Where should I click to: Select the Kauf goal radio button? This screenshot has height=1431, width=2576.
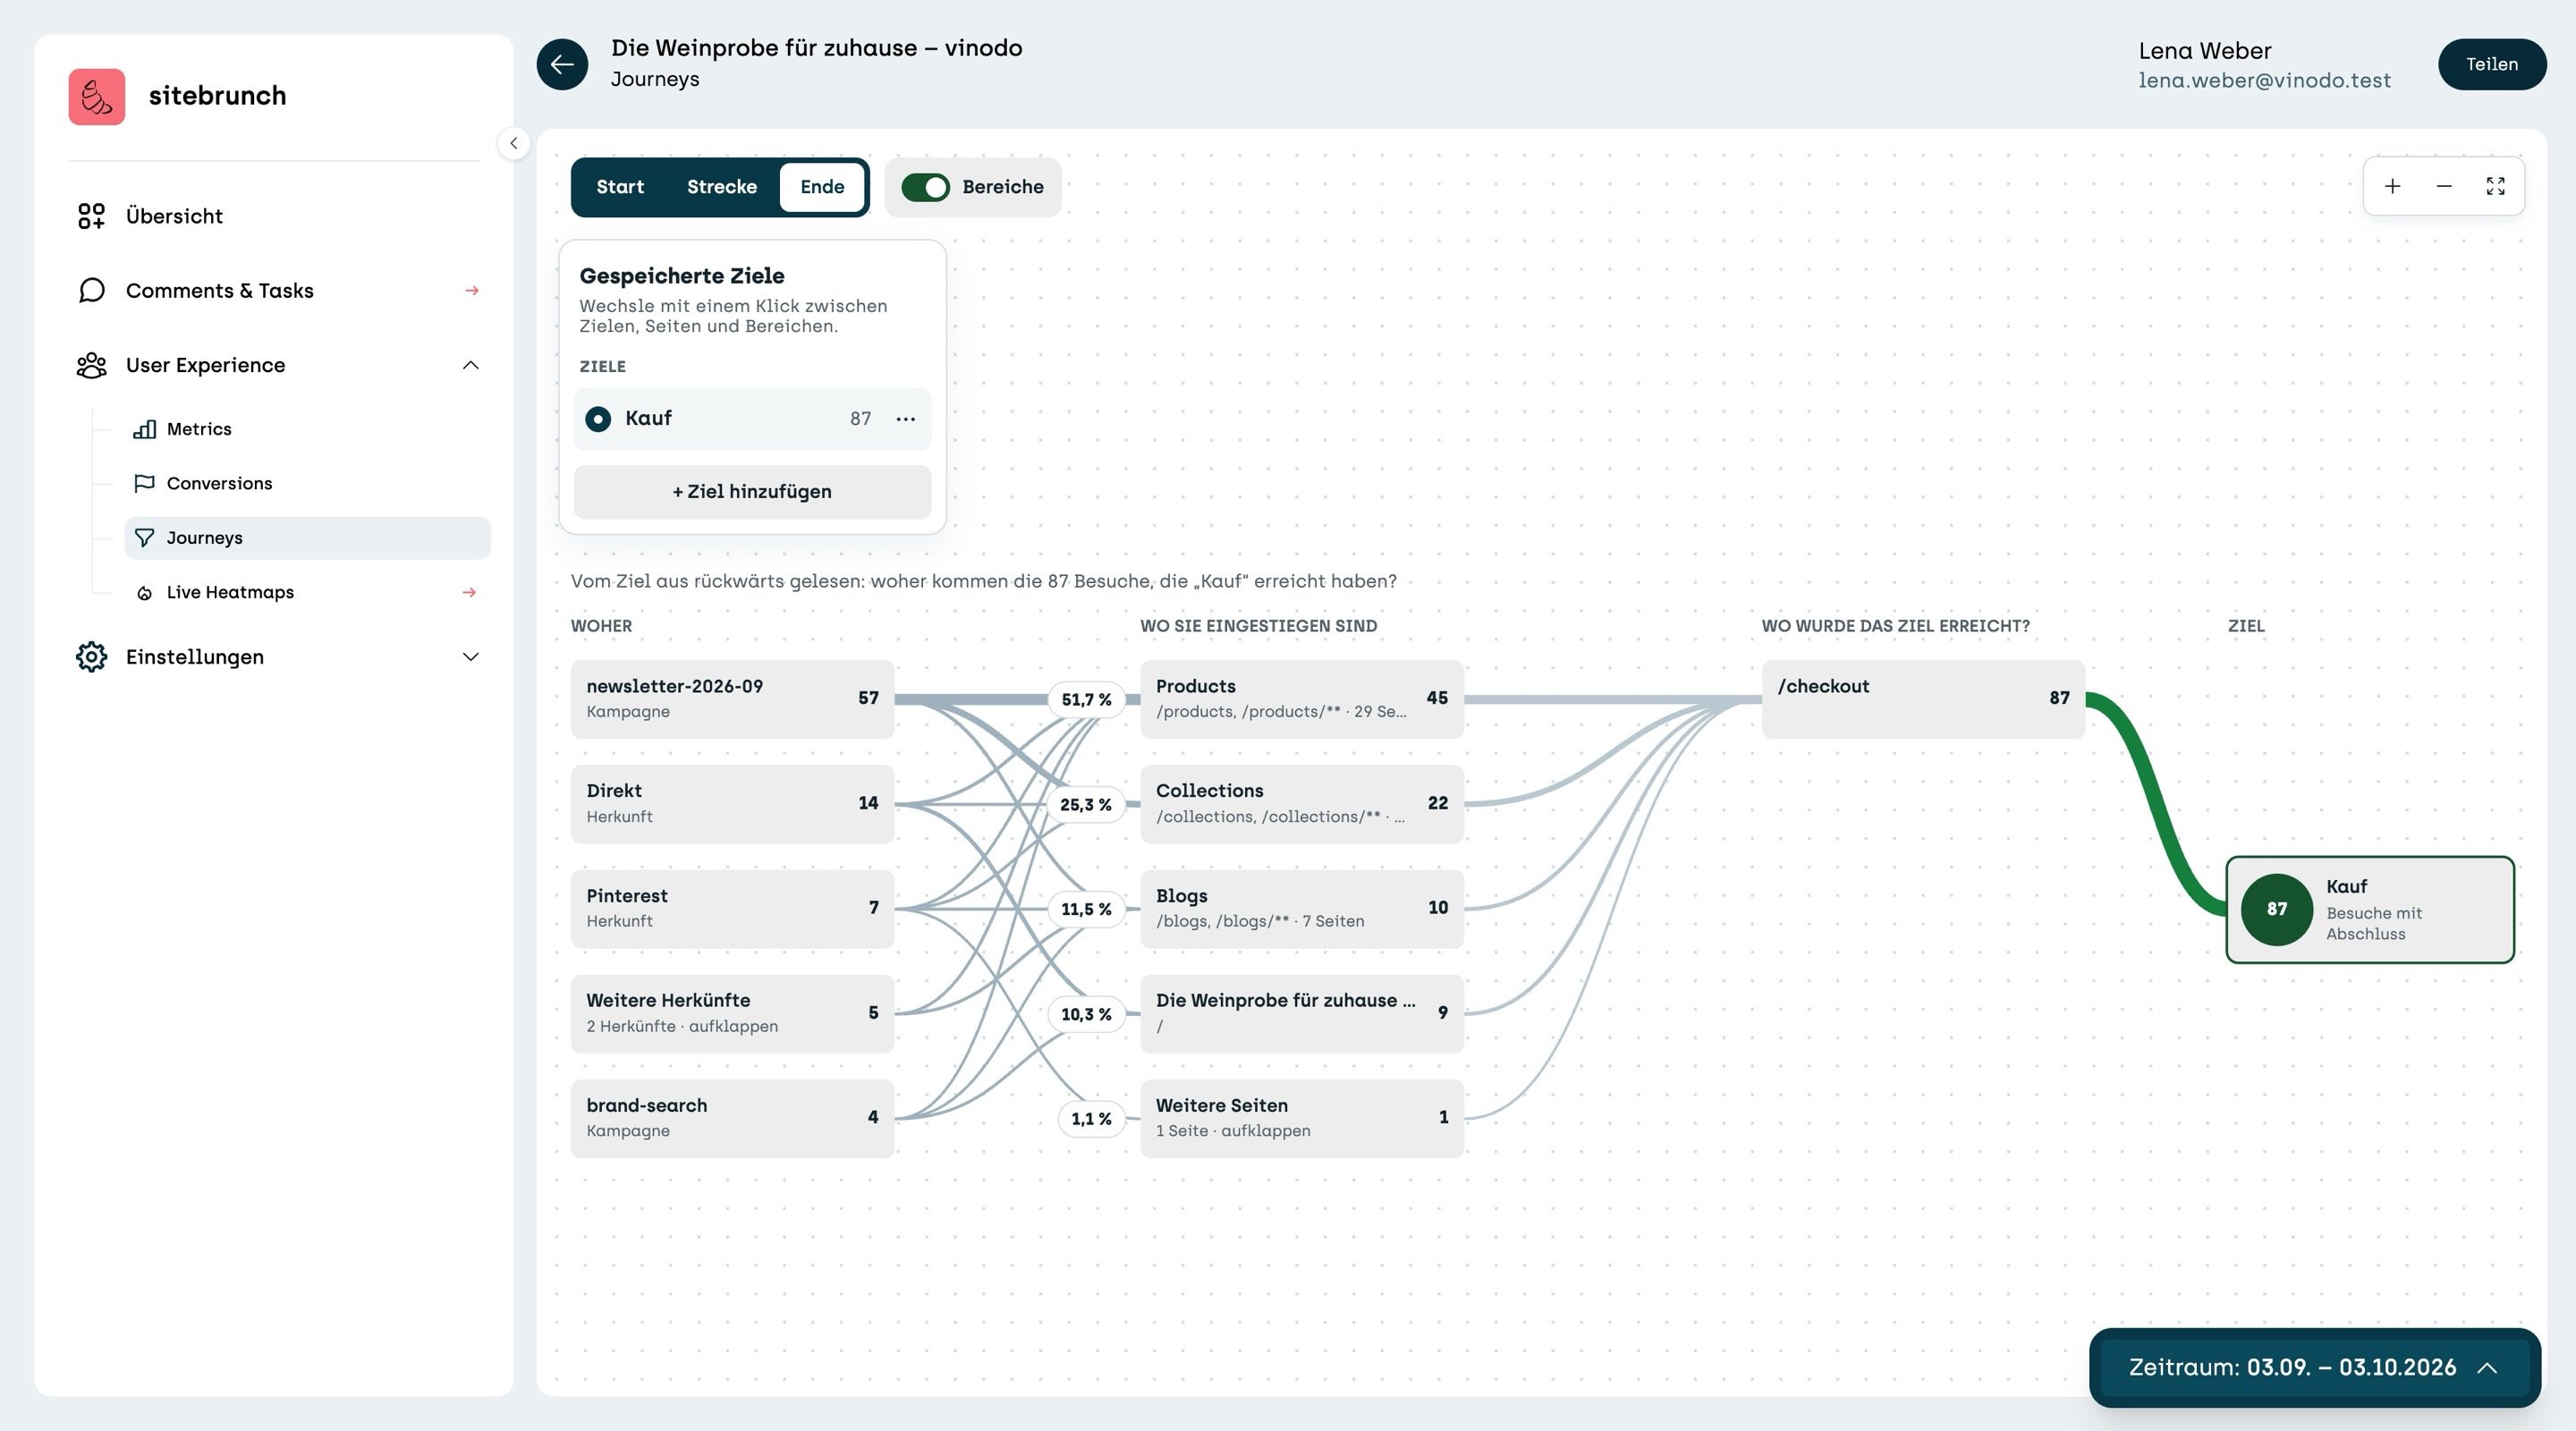(x=598, y=419)
